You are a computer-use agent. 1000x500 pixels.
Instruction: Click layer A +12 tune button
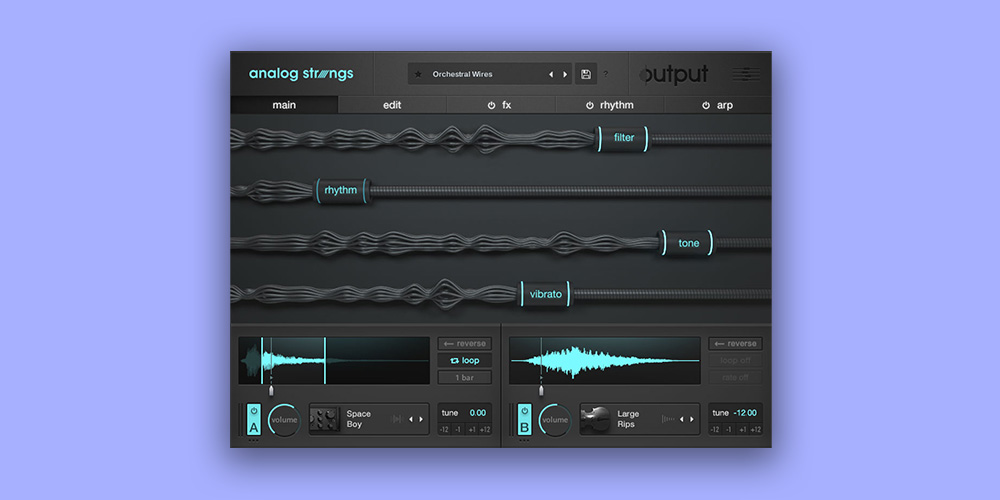pos(485,430)
